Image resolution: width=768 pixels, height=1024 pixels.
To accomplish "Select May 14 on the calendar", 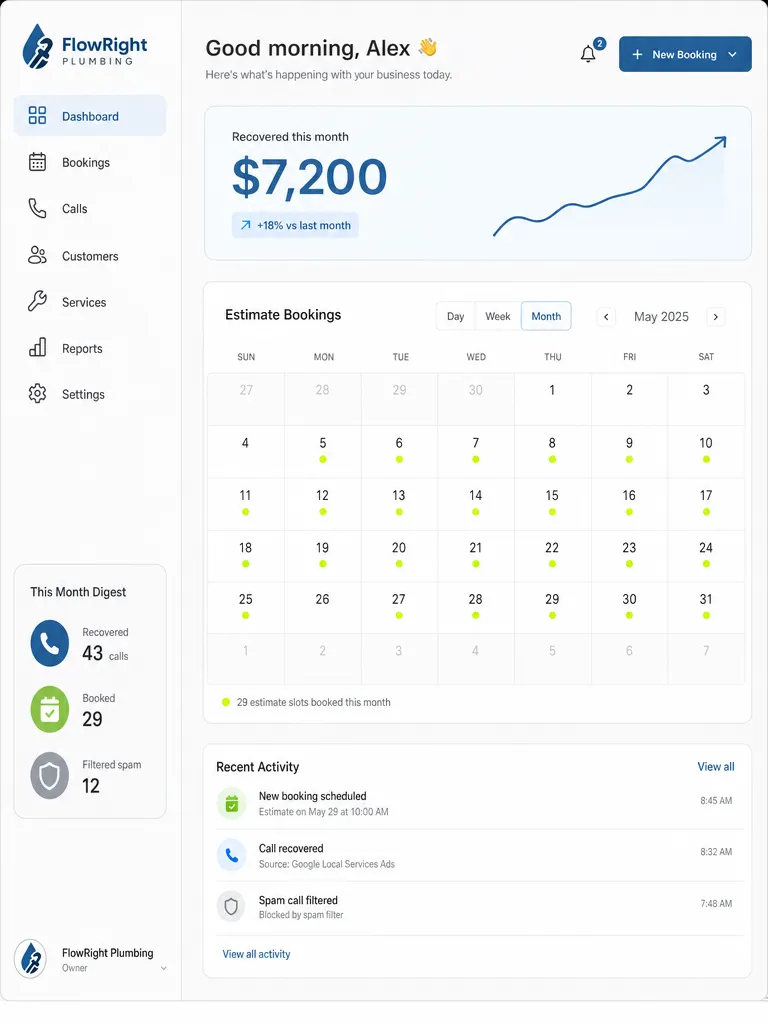I will (475, 504).
